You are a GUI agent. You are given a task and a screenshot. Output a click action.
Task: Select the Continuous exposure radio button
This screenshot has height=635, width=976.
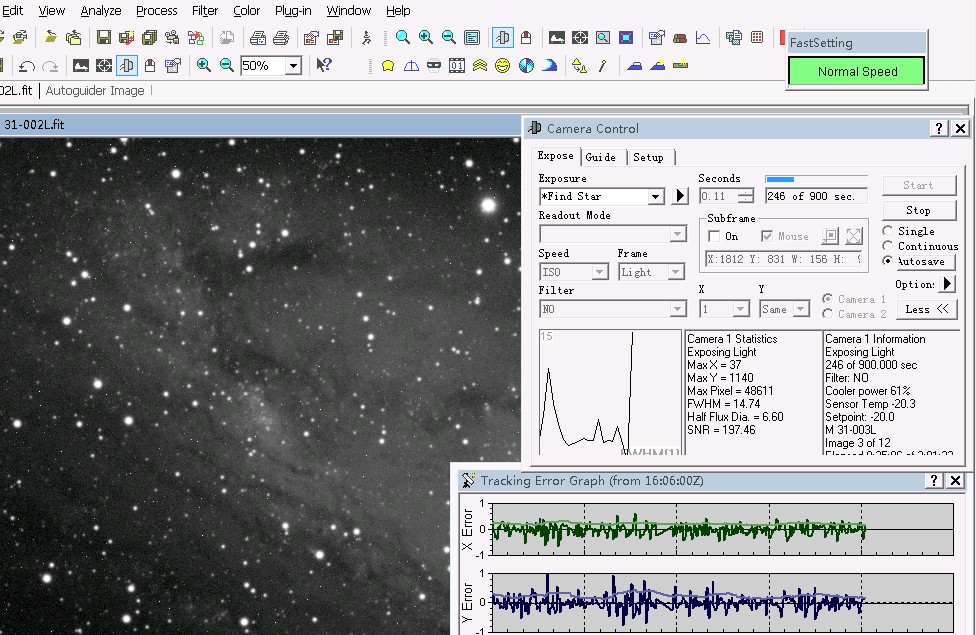coord(888,246)
